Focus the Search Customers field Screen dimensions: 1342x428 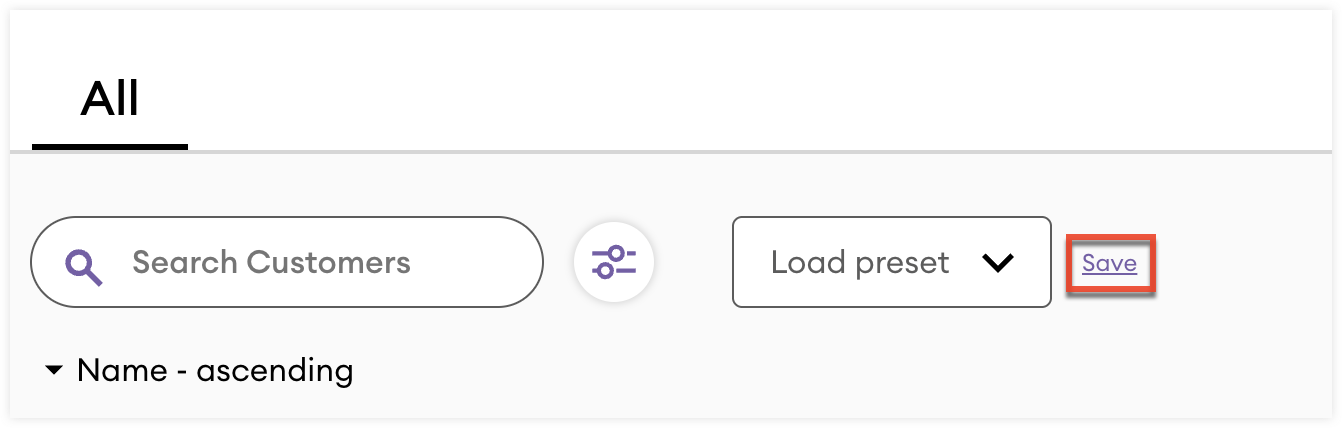pos(300,263)
